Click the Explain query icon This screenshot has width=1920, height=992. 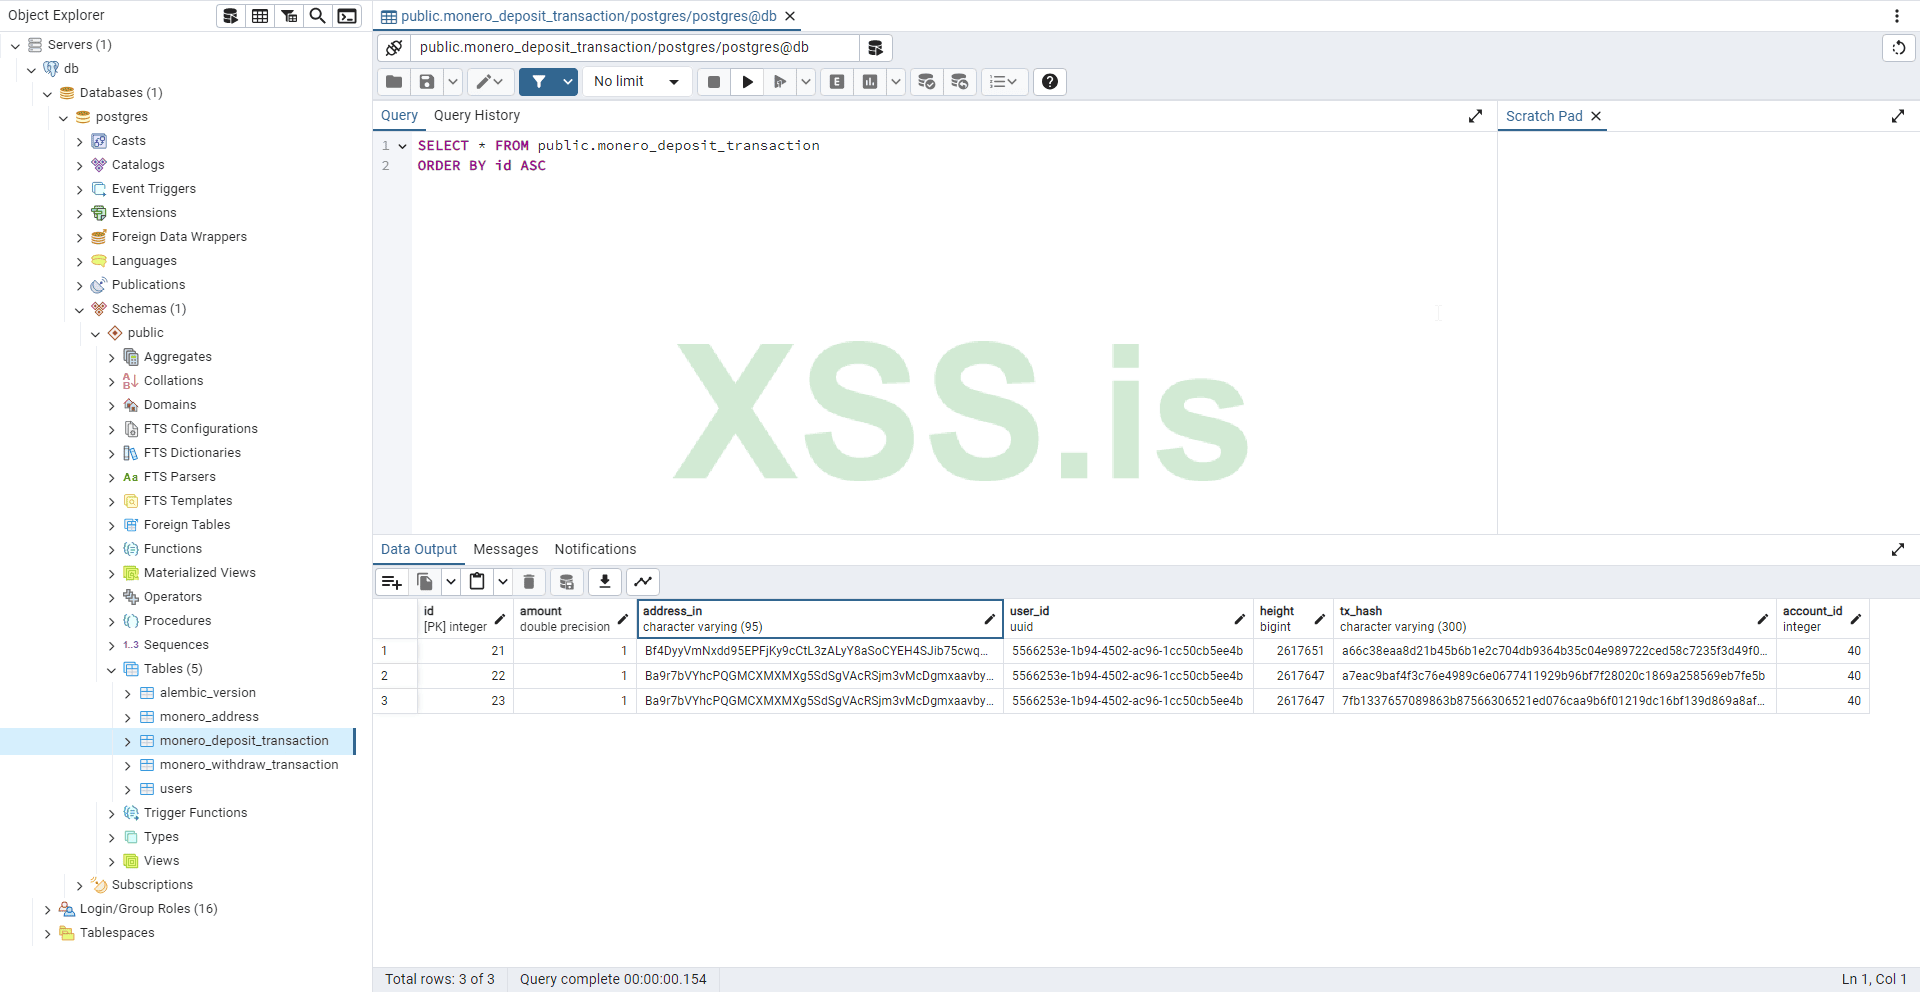(837, 82)
